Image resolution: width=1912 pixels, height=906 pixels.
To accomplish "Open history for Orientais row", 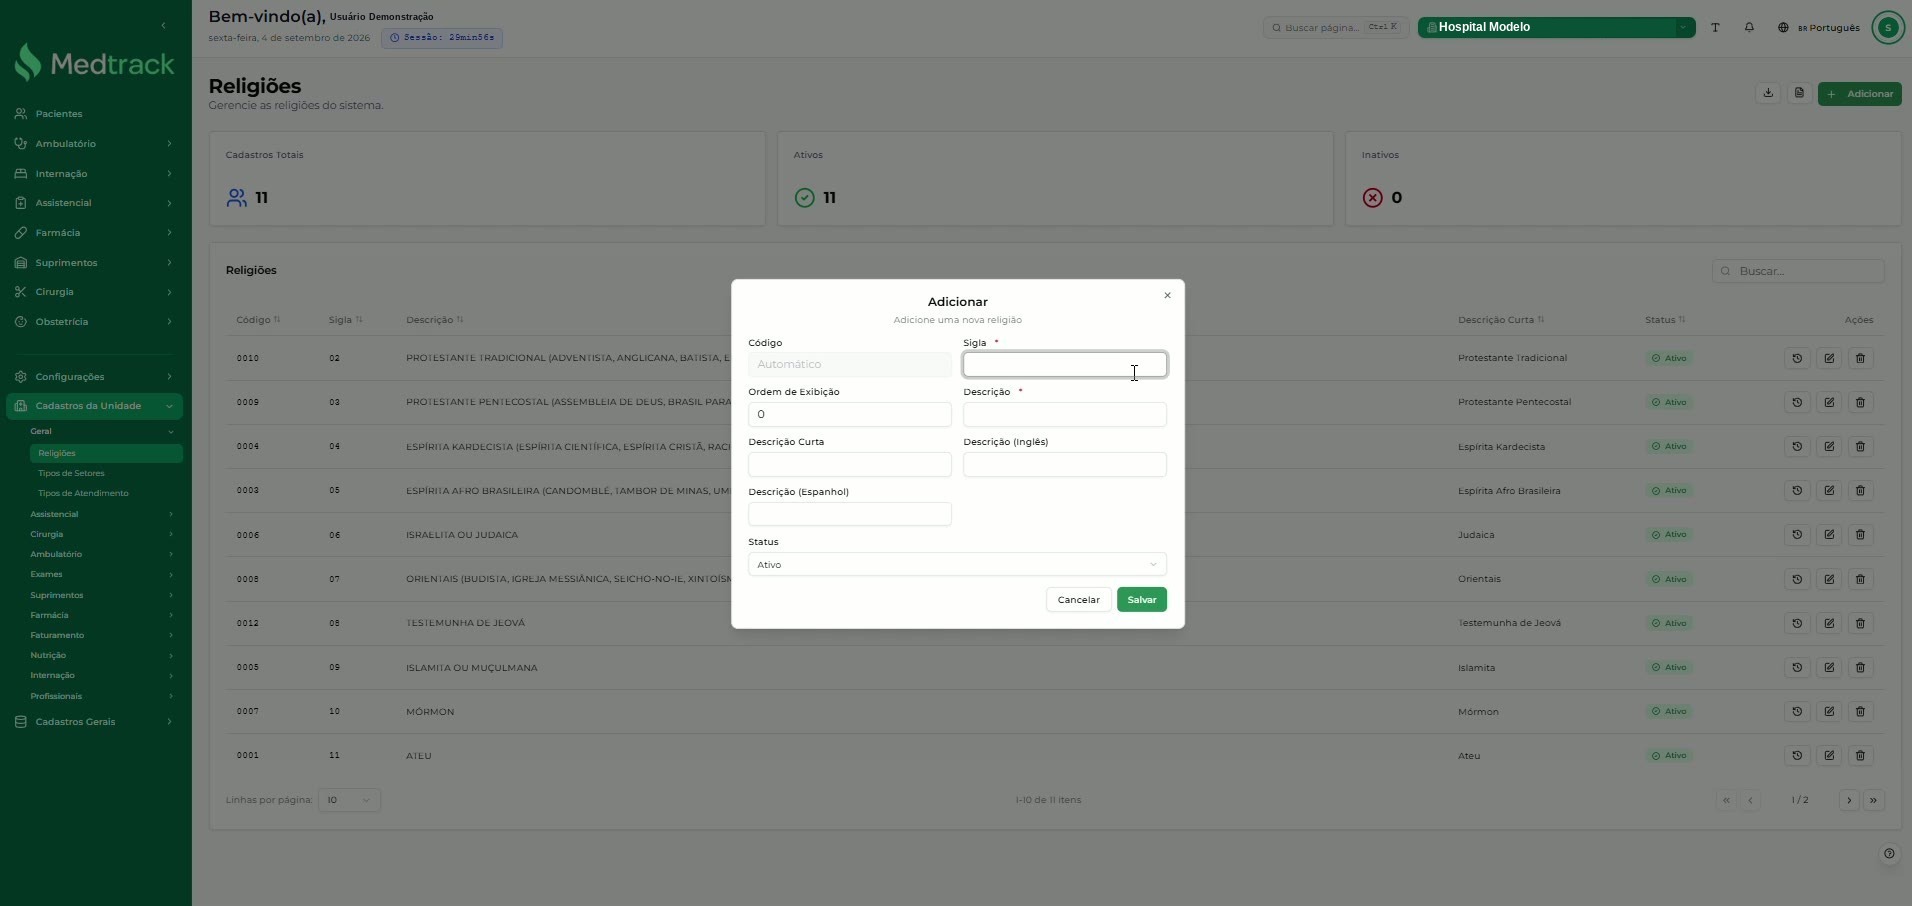I will tap(1797, 579).
